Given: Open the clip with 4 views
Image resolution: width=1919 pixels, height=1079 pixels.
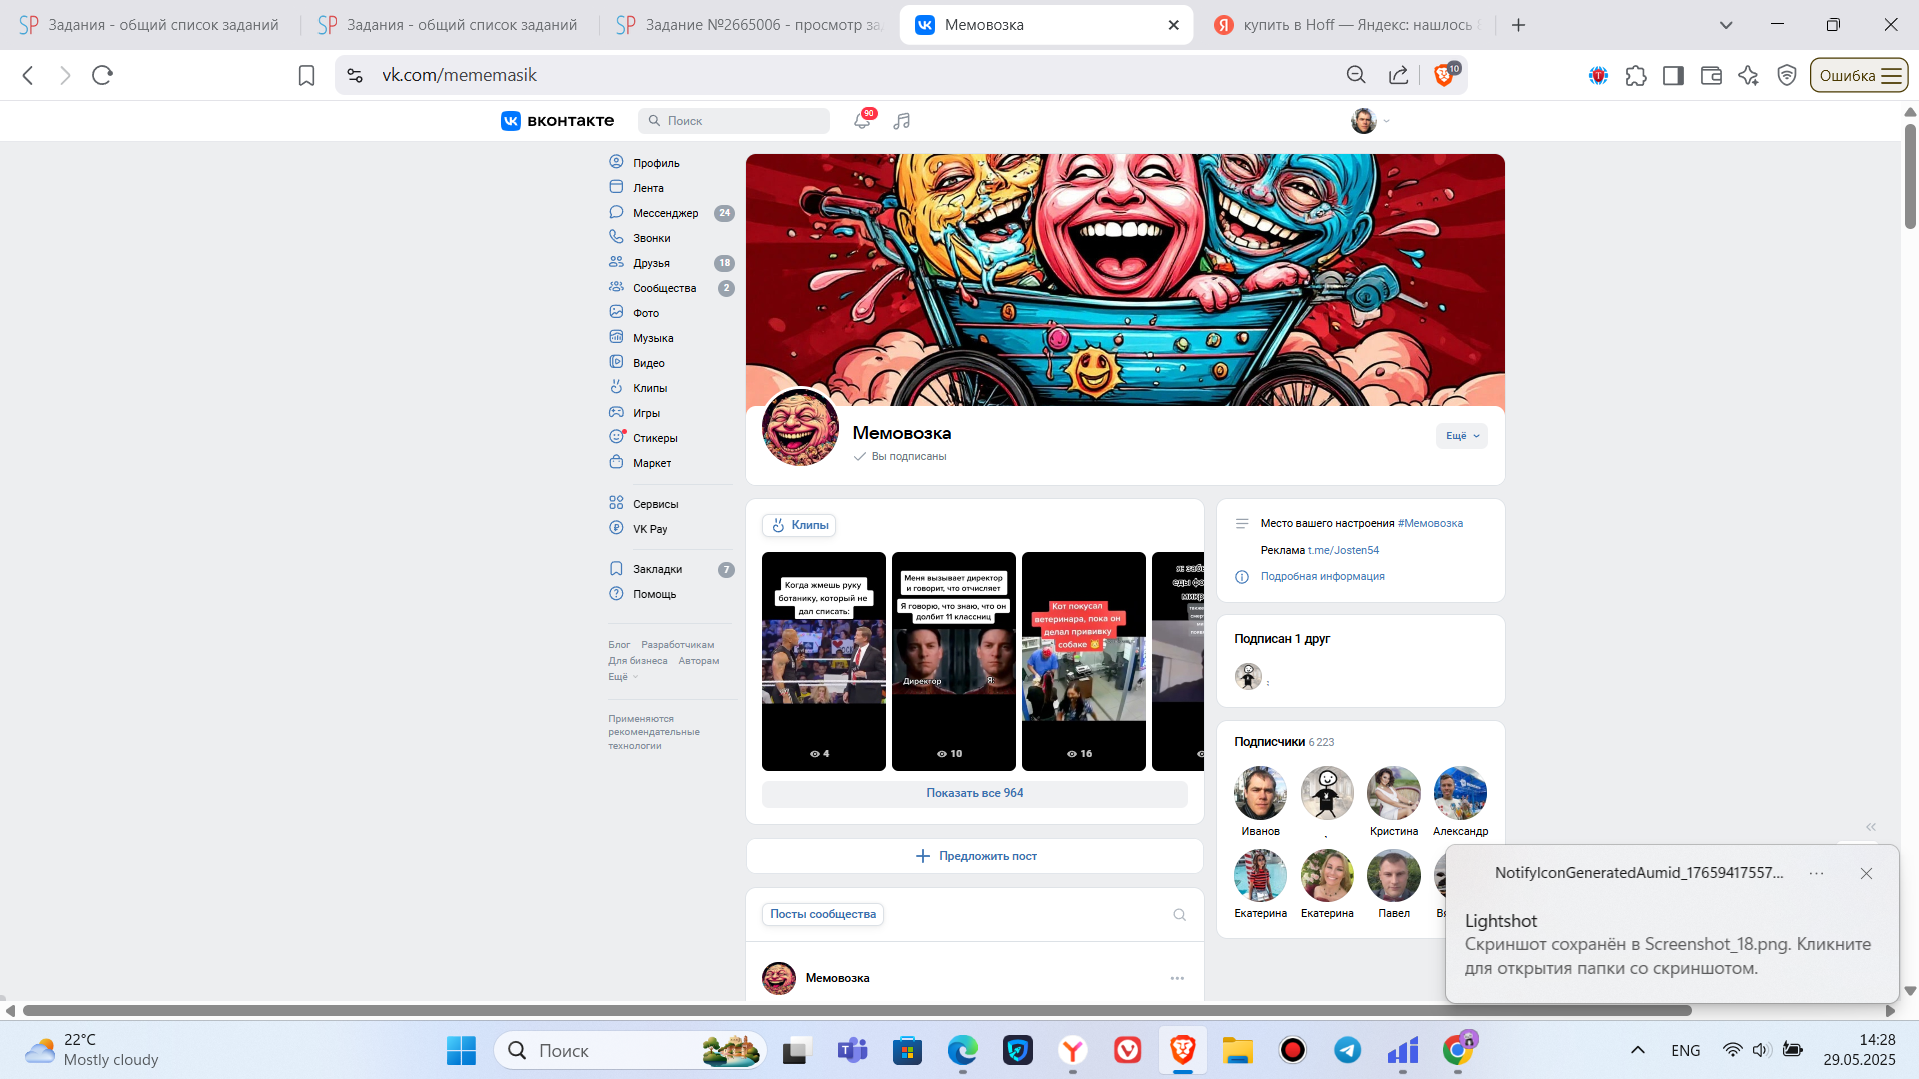Looking at the screenshot, I should click(824, 661).
